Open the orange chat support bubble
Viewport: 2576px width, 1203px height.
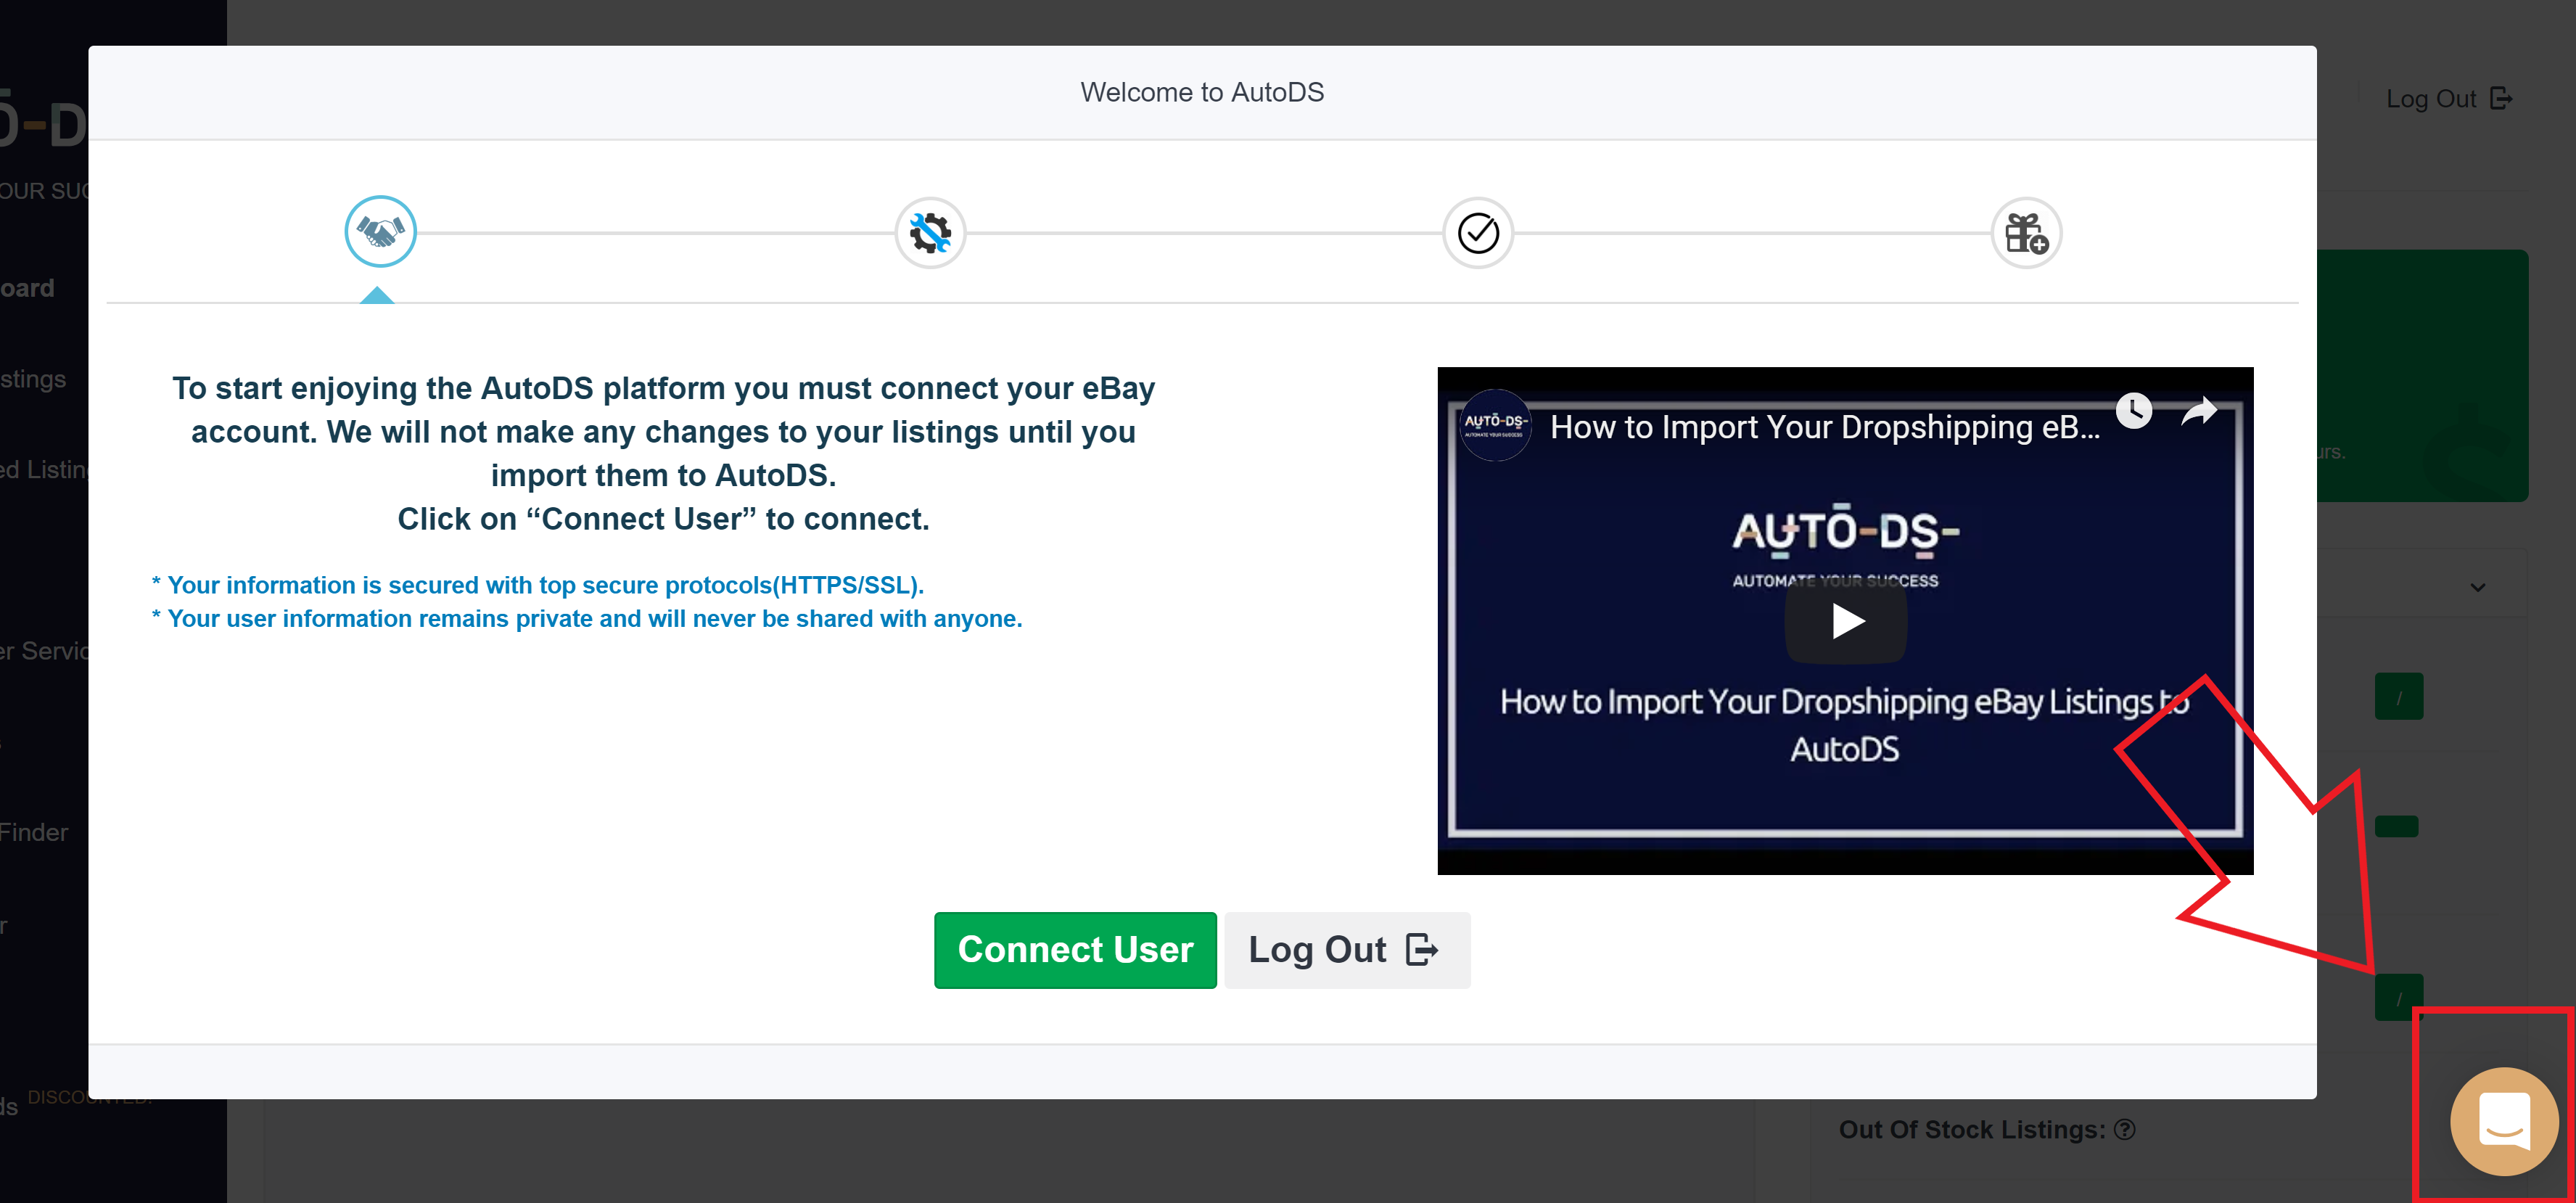point(2503,1120)
